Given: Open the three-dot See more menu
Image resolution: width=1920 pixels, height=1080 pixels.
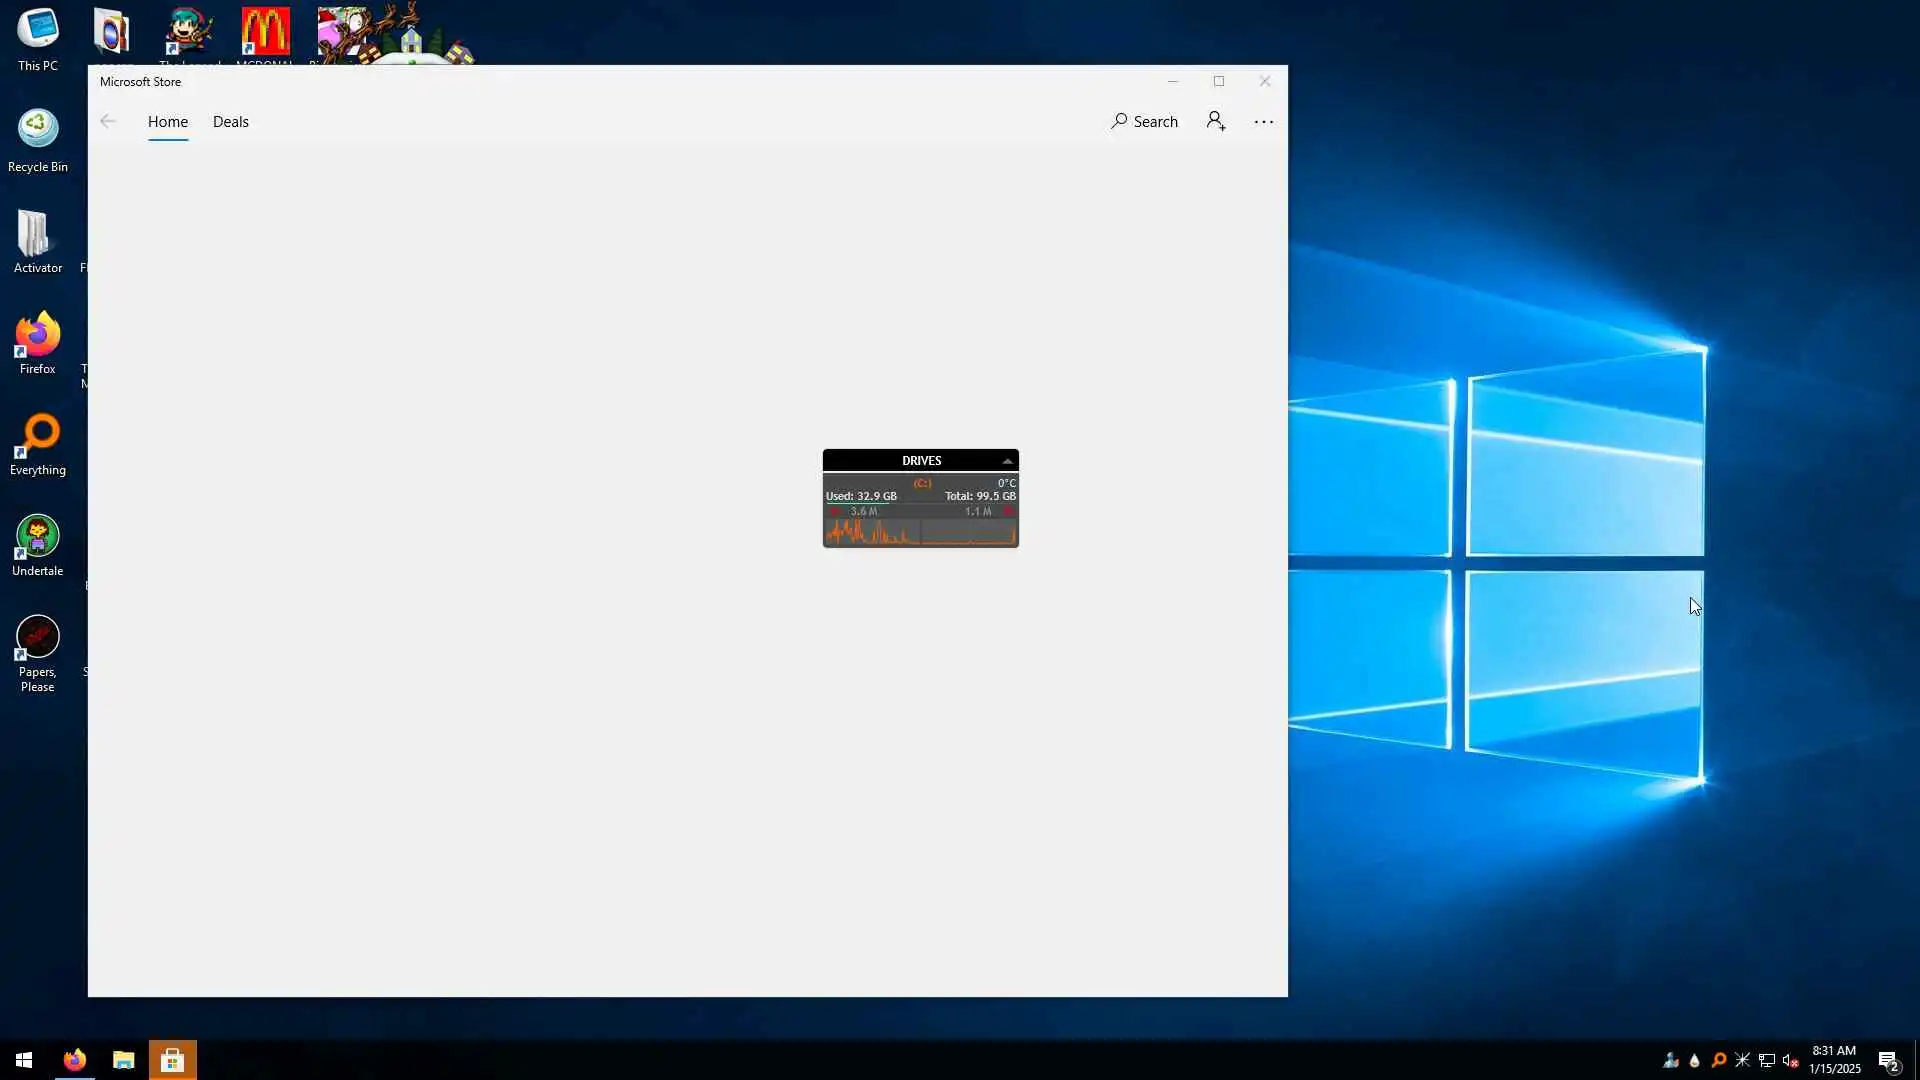Looking at the screenshot, I should click(x=1264, y=122).
